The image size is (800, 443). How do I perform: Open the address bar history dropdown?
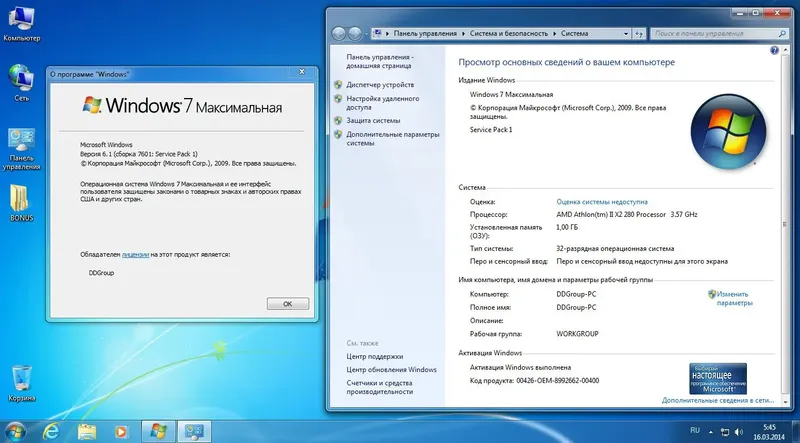click(626, 34)
